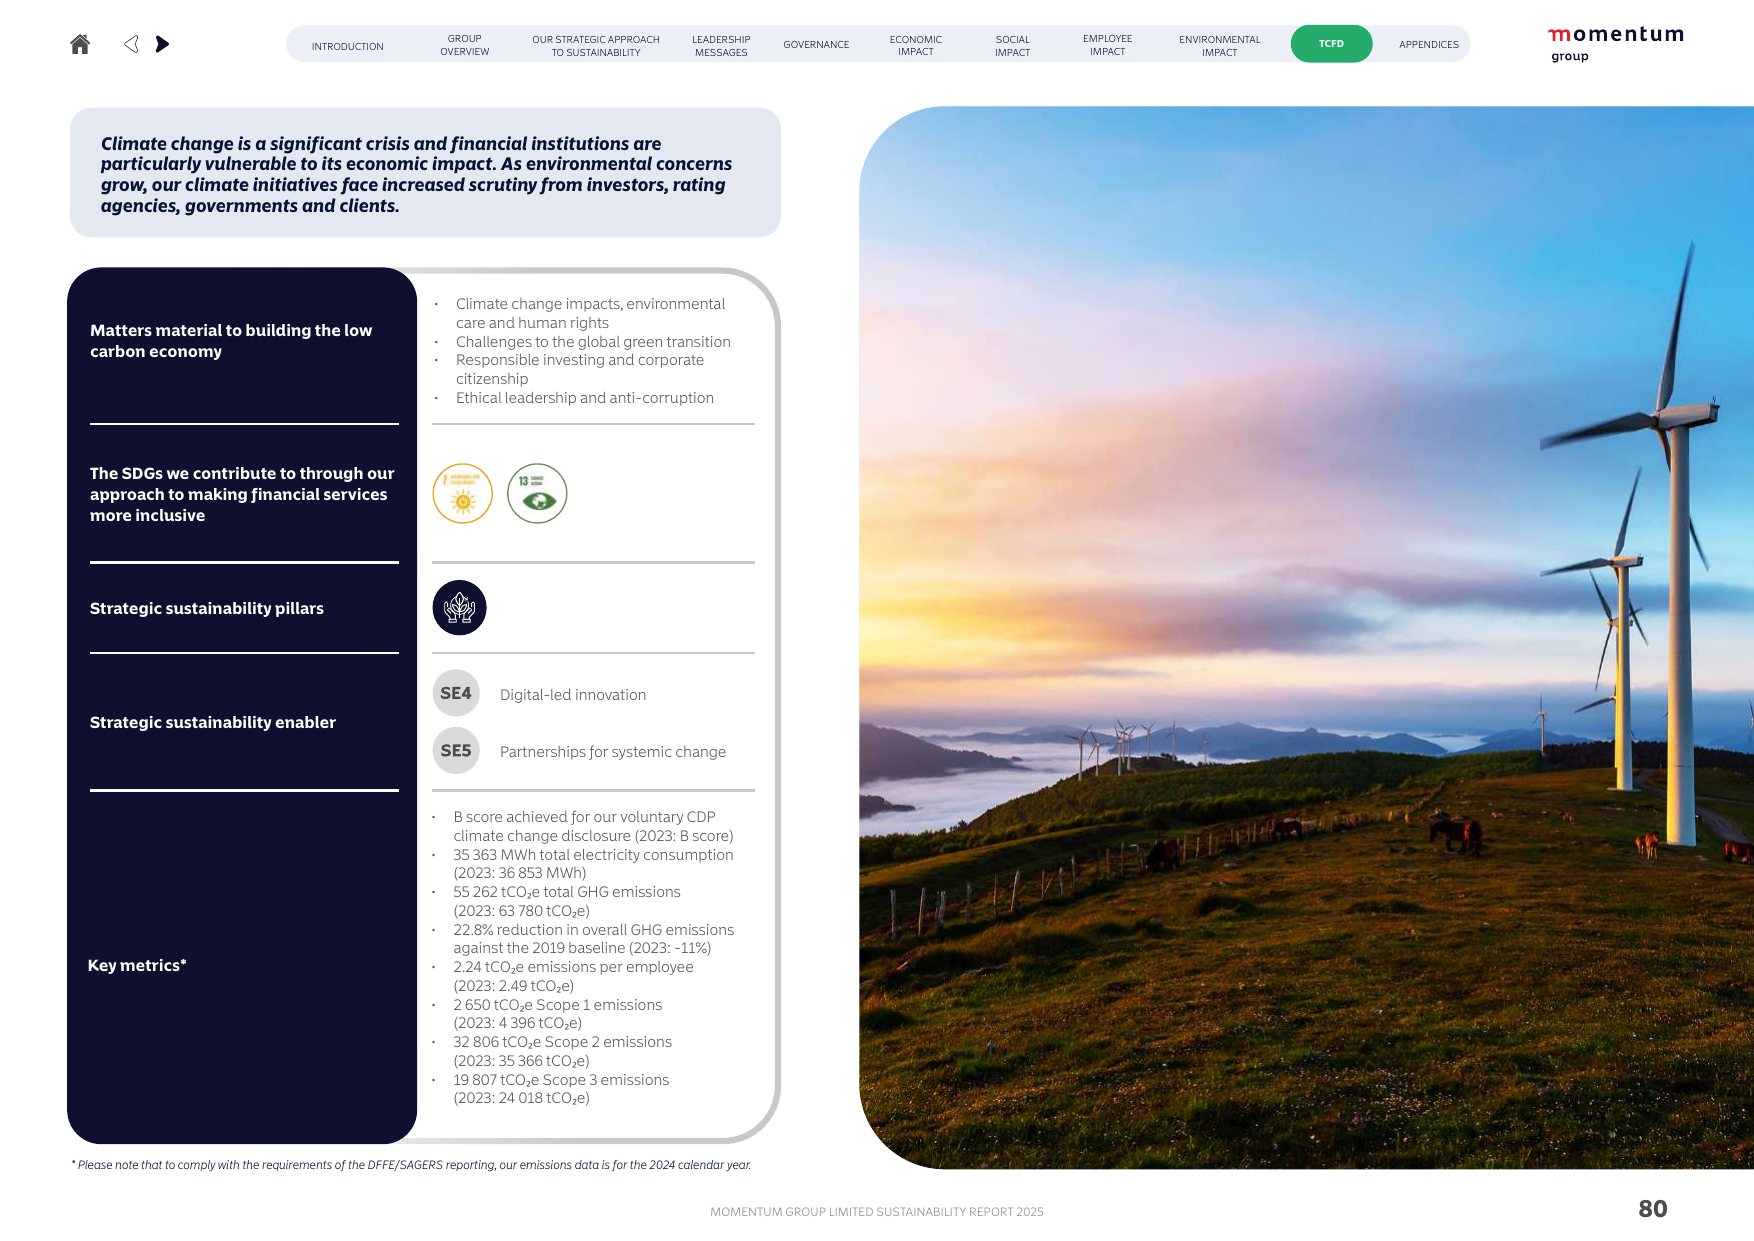
Task: Select the green TCFD tab
Action: (1331, 44)
